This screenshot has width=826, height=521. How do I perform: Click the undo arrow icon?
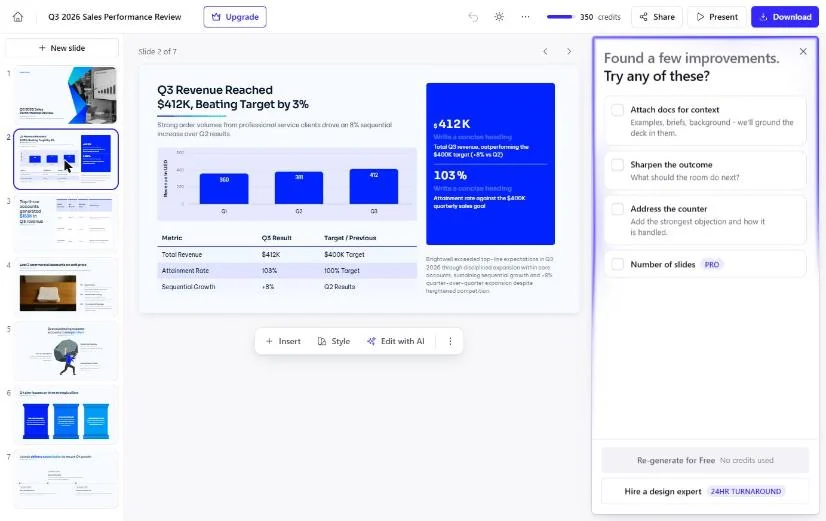click(x=473, y=17)
